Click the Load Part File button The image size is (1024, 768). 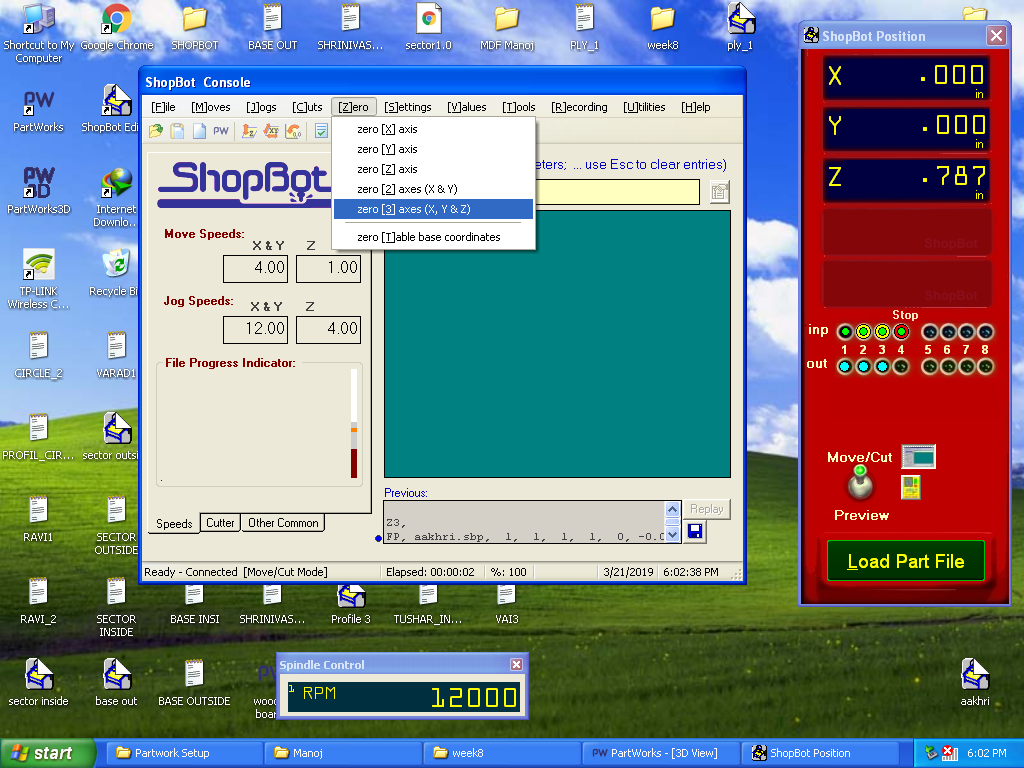[x=905, y=561]
